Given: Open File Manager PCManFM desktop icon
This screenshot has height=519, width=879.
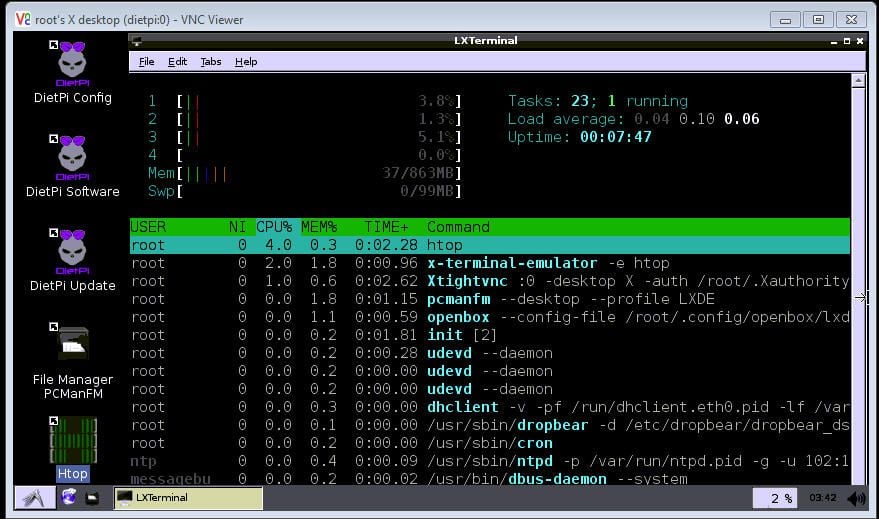Looking at the screenshot, I should coord(72,361).
